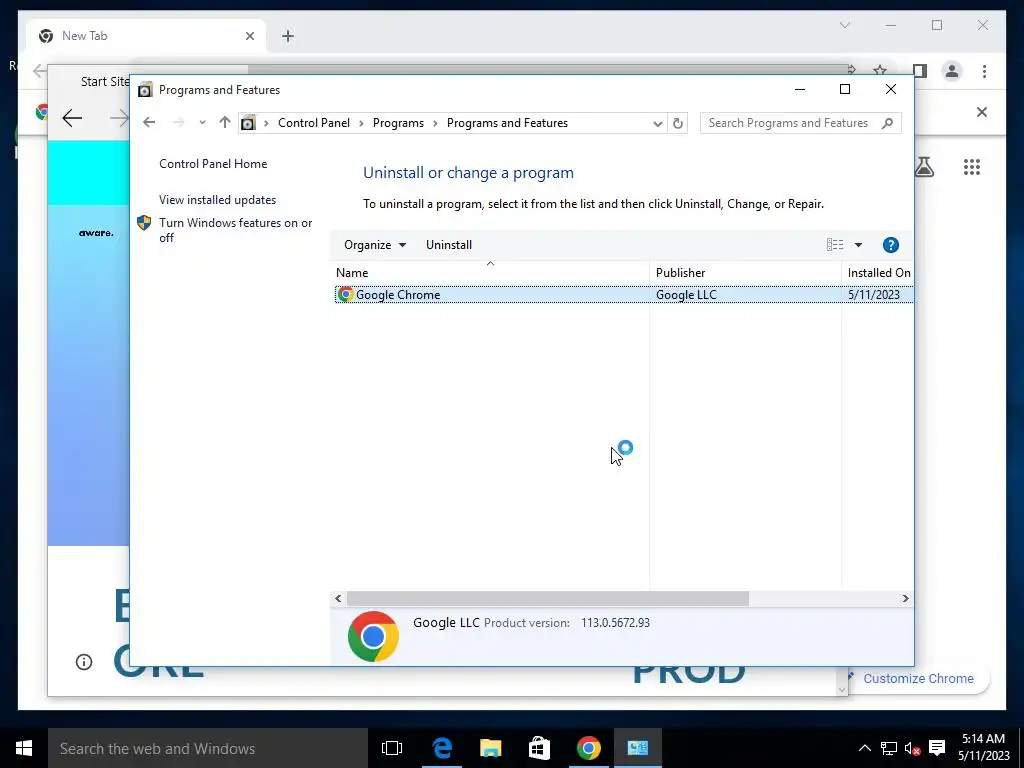
Task: Click the back arrow in the Start Site window
Action: (x=72, y=118)
